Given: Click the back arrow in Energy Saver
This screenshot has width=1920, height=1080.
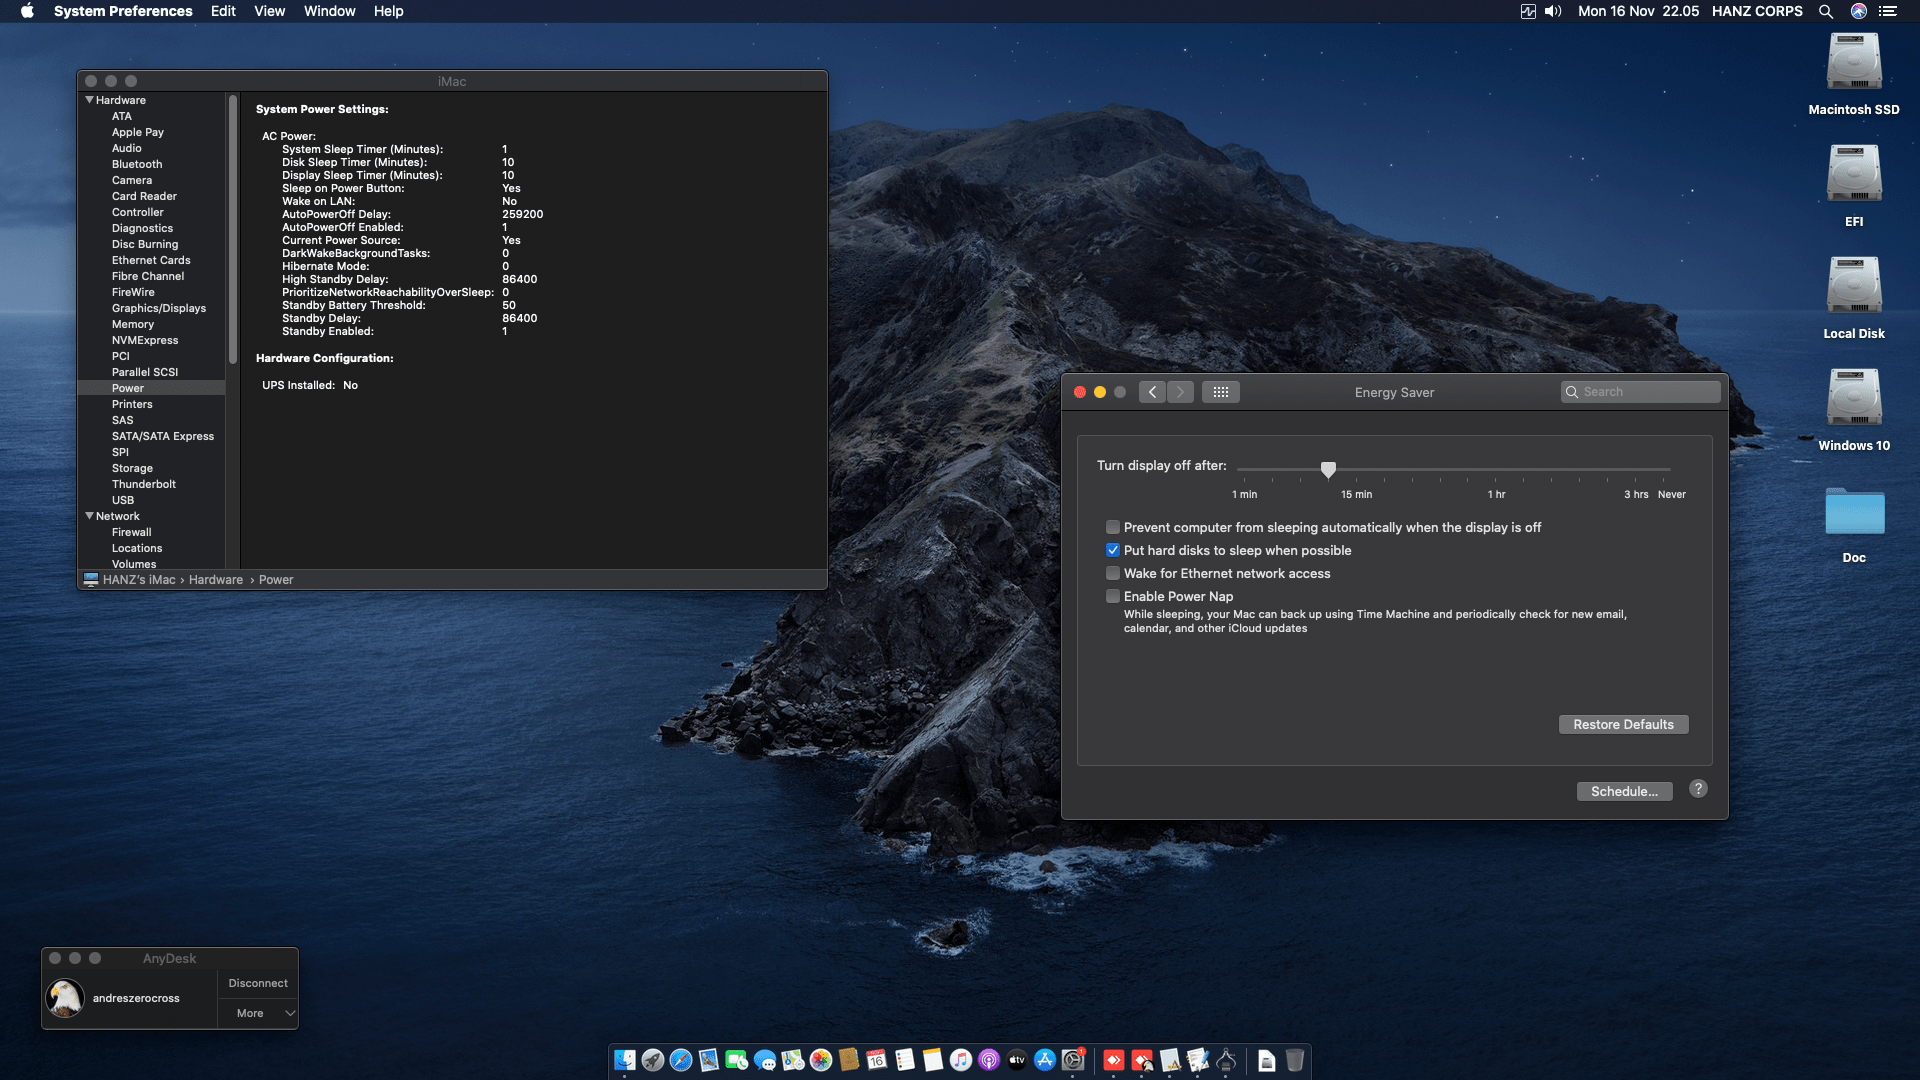Looking at the screenshot, I should [1152, 392].
